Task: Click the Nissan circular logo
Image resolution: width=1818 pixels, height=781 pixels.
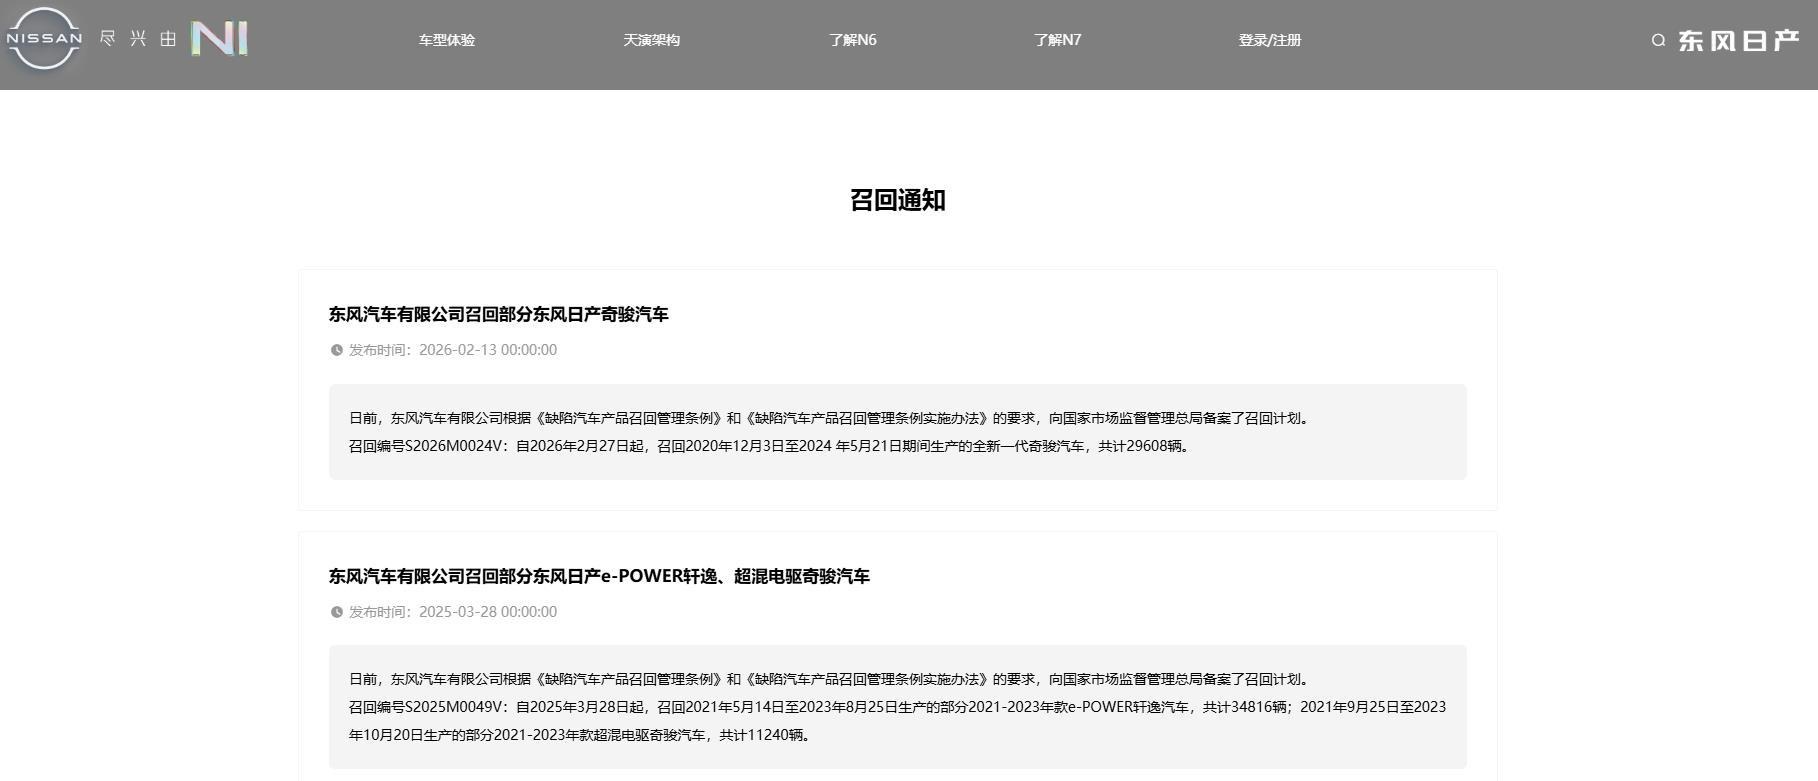Action: coord(44,39)
